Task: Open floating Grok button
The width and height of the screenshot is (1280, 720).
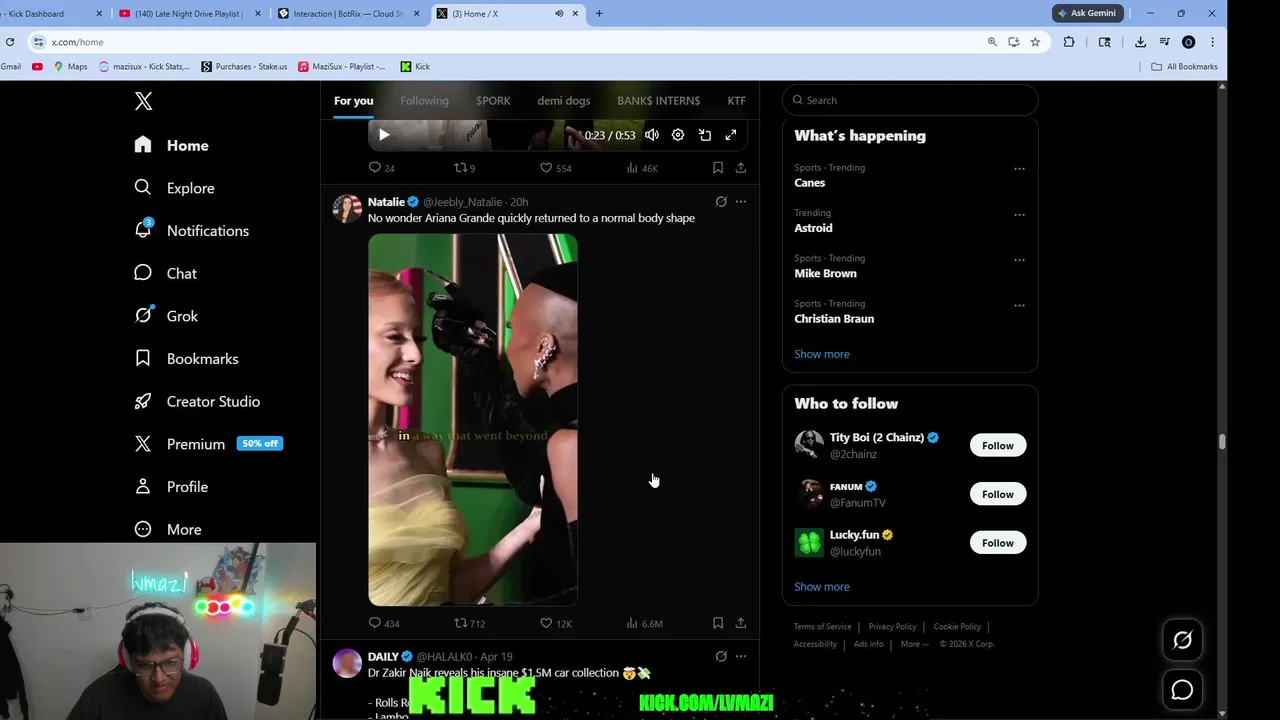Action: [x=1182, y=640]
